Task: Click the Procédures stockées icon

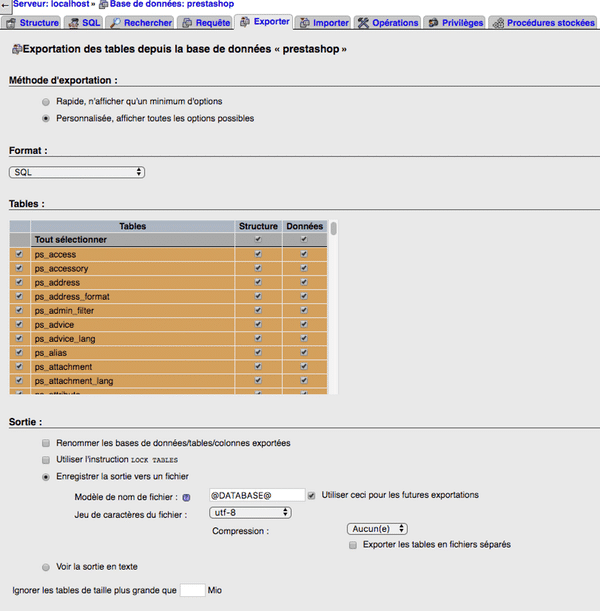Action: [498, 23]
